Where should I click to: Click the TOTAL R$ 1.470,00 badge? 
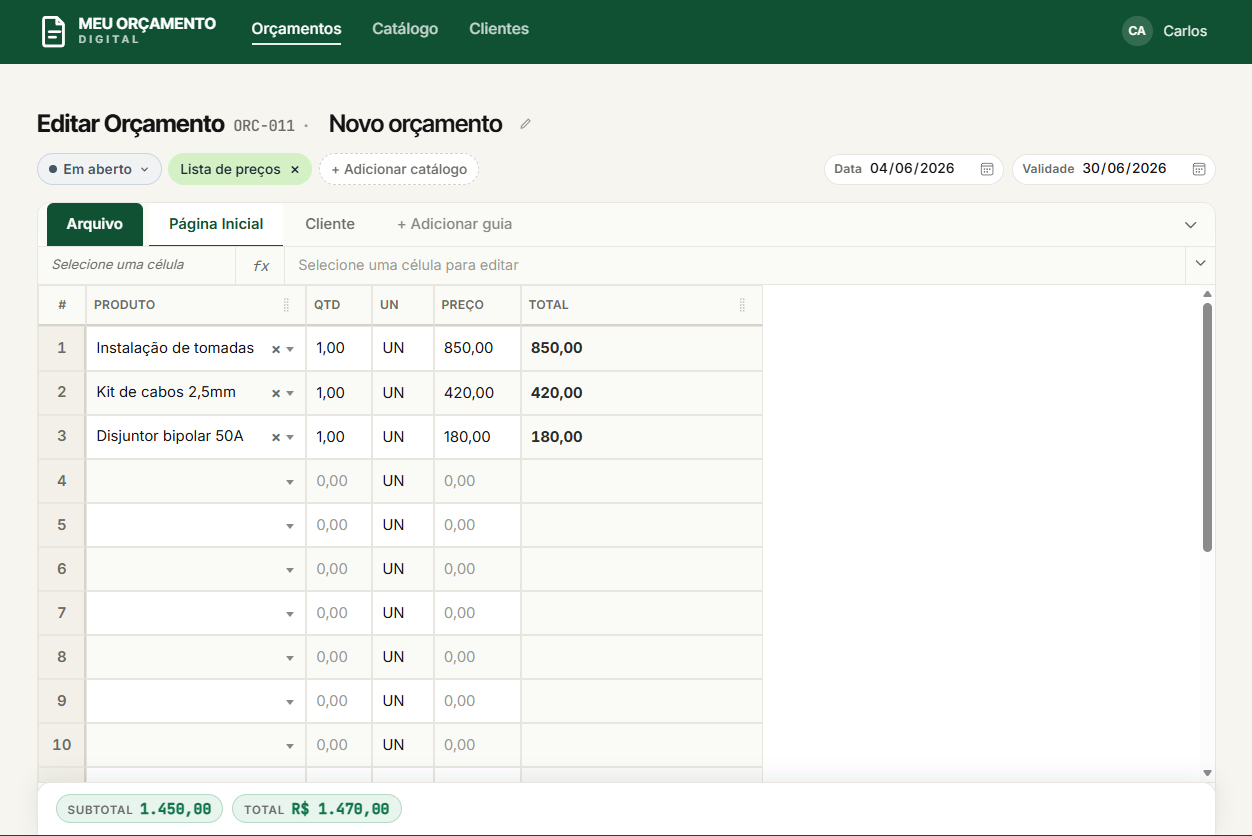[x=317, y=809]
